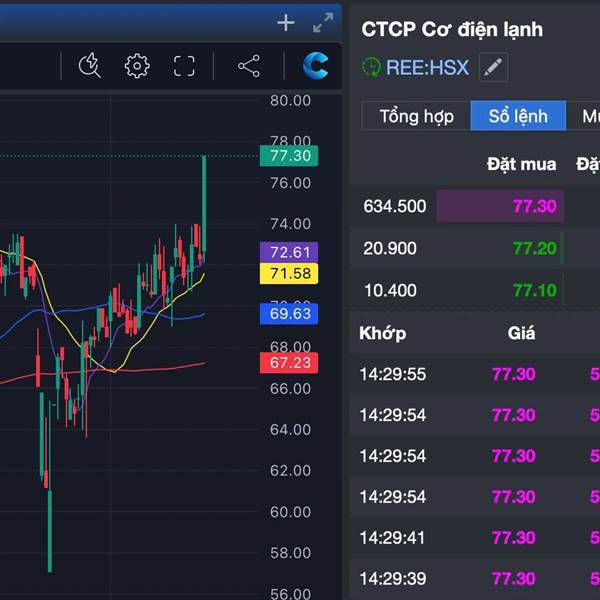Click the blue C logo icon

tap(315, 65)
